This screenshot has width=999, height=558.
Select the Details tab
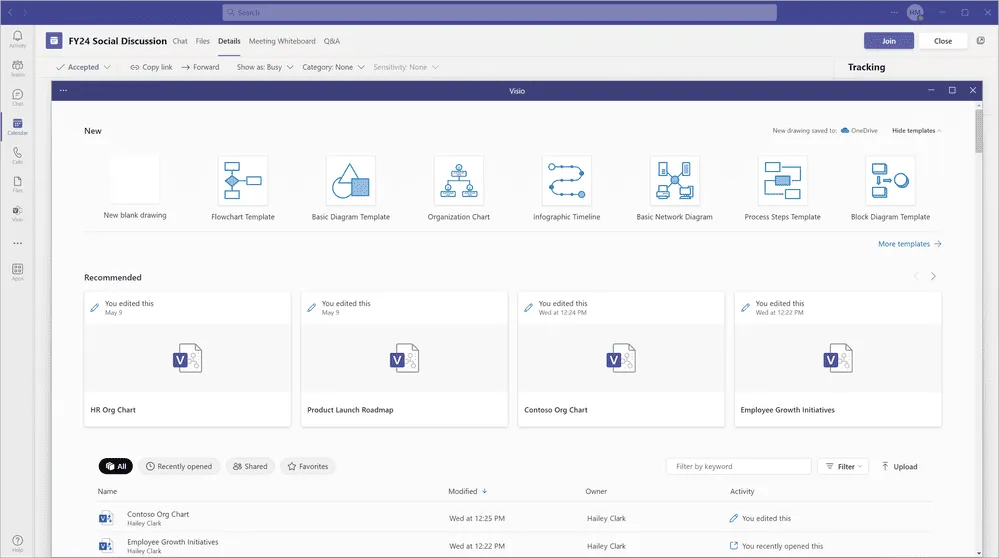pyautogui.click(x=229, y=41)
